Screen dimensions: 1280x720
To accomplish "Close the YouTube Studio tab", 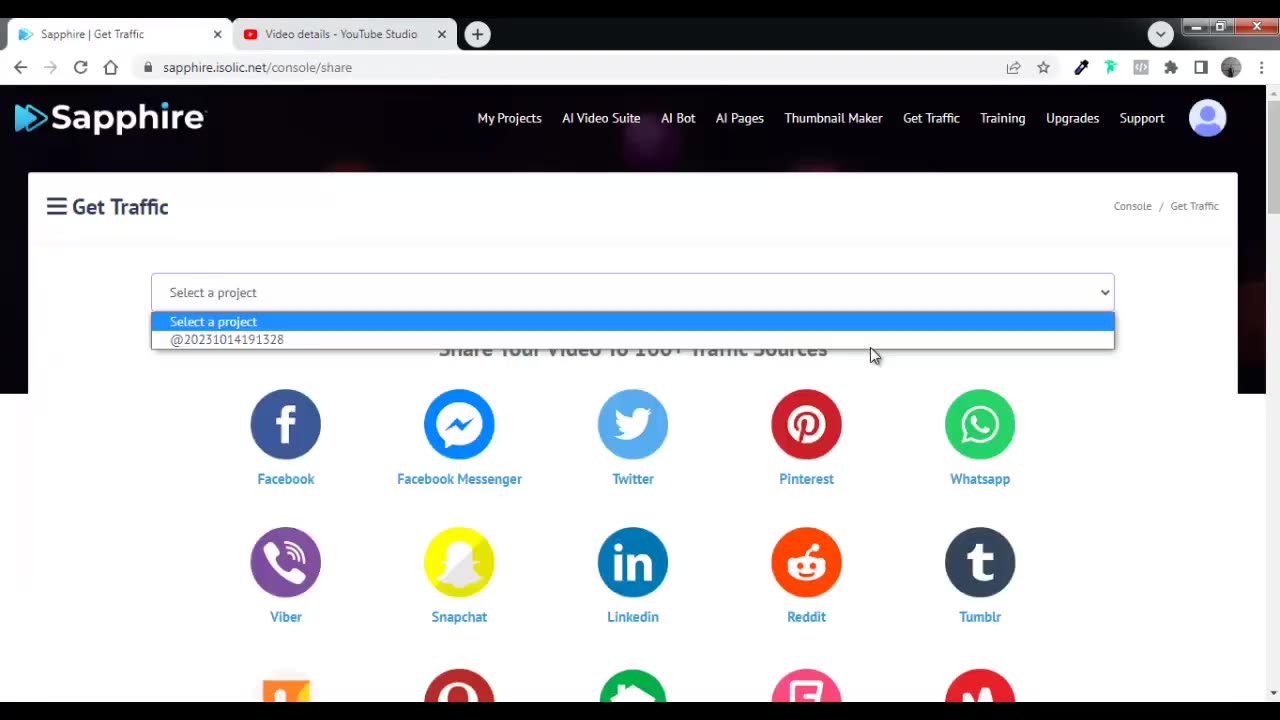I will (x=442, y=34).
